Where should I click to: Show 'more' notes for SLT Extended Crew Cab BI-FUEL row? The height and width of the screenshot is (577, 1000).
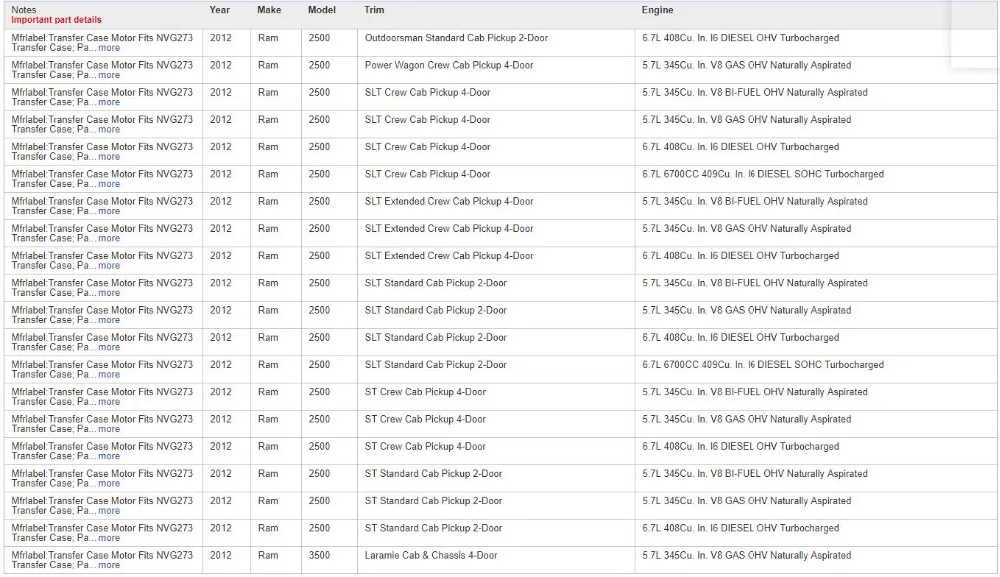109,211
